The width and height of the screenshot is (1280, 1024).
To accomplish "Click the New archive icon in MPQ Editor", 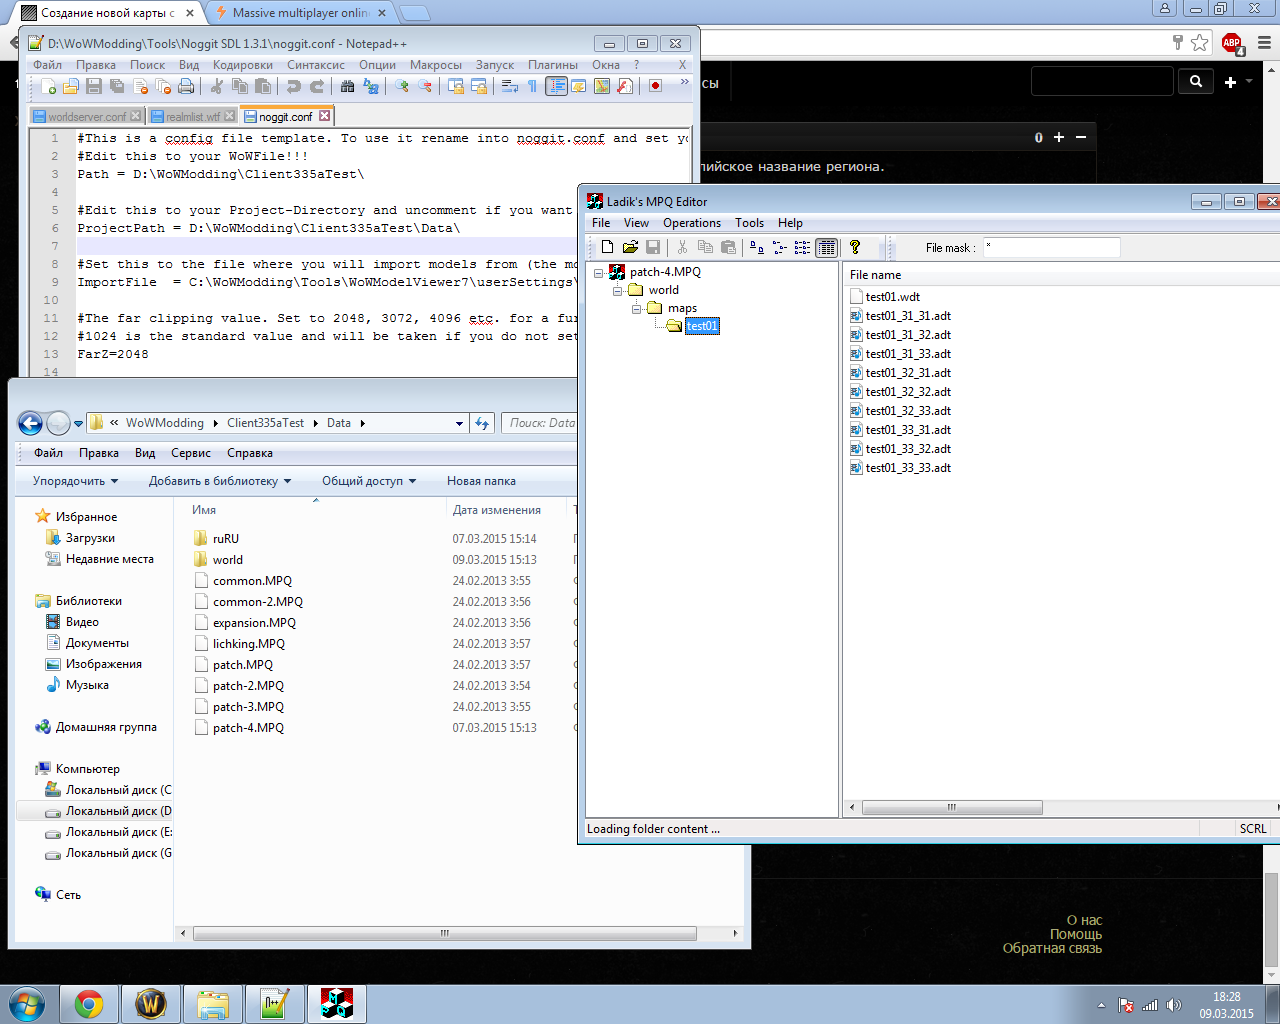I will 607,247.
